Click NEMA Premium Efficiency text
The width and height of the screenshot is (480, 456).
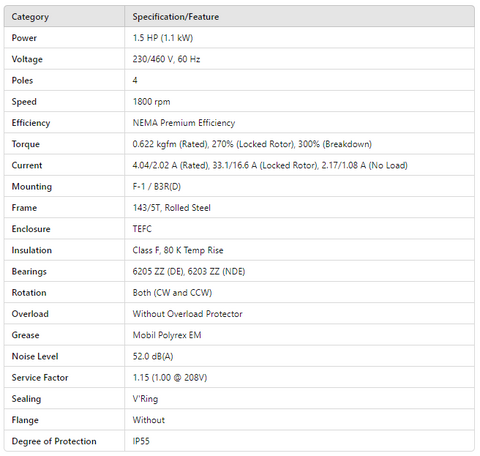coord(184,123)
